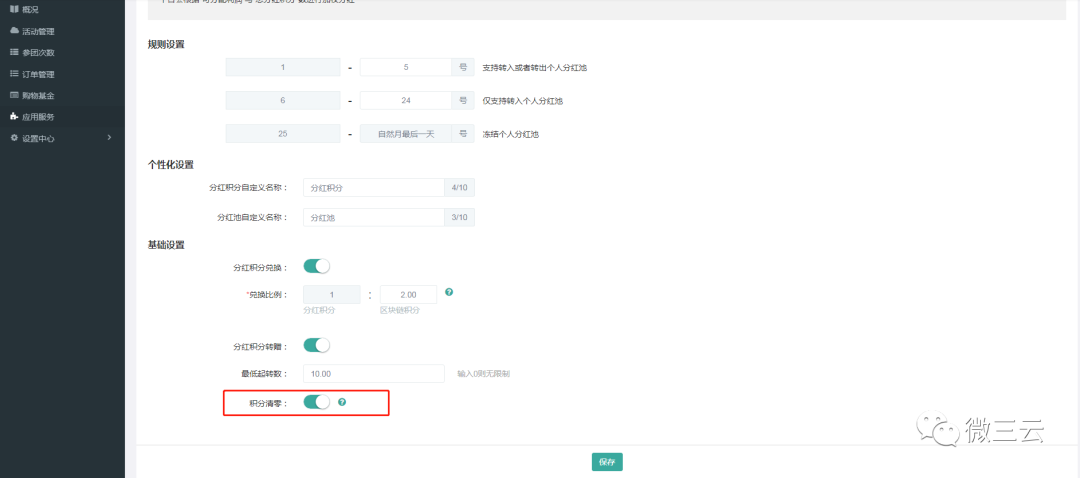This screenshot has width=1080, height=478.
Task: Click the 基础设置 heading
Action: pos(166,245)
